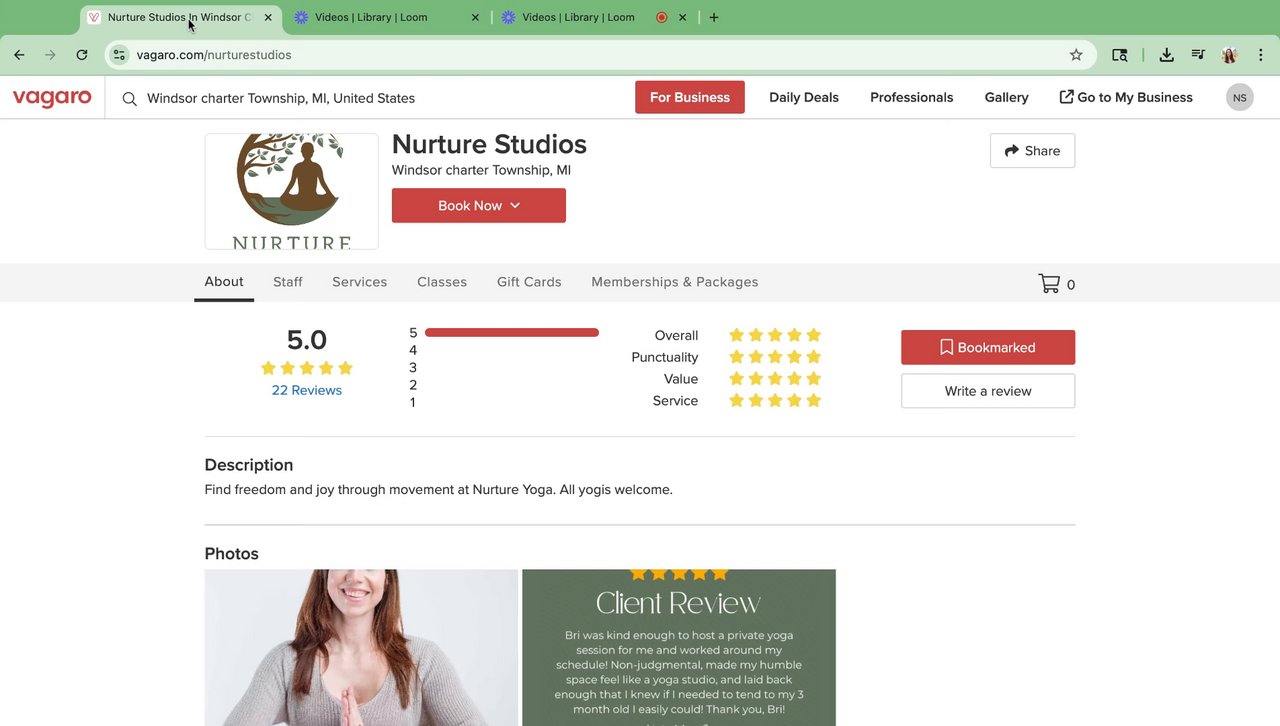Open new browser tab
This screenshot has width=1280, height=726.
point(713,17)
